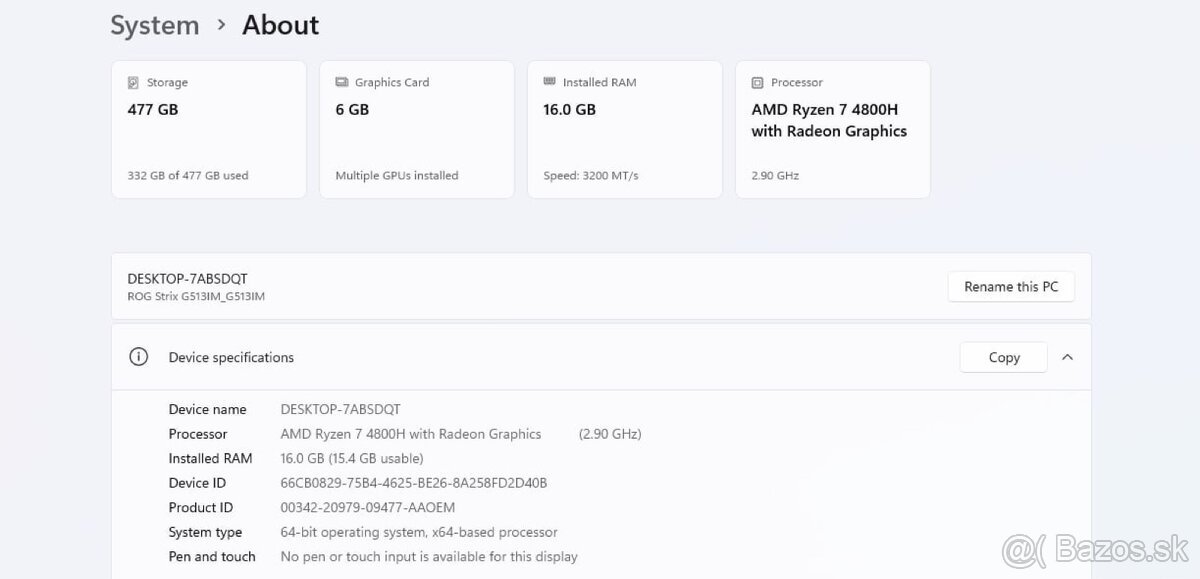Click the Installed RAM memory chip icon
1200x579 pixels.
[x=550, y=82]
